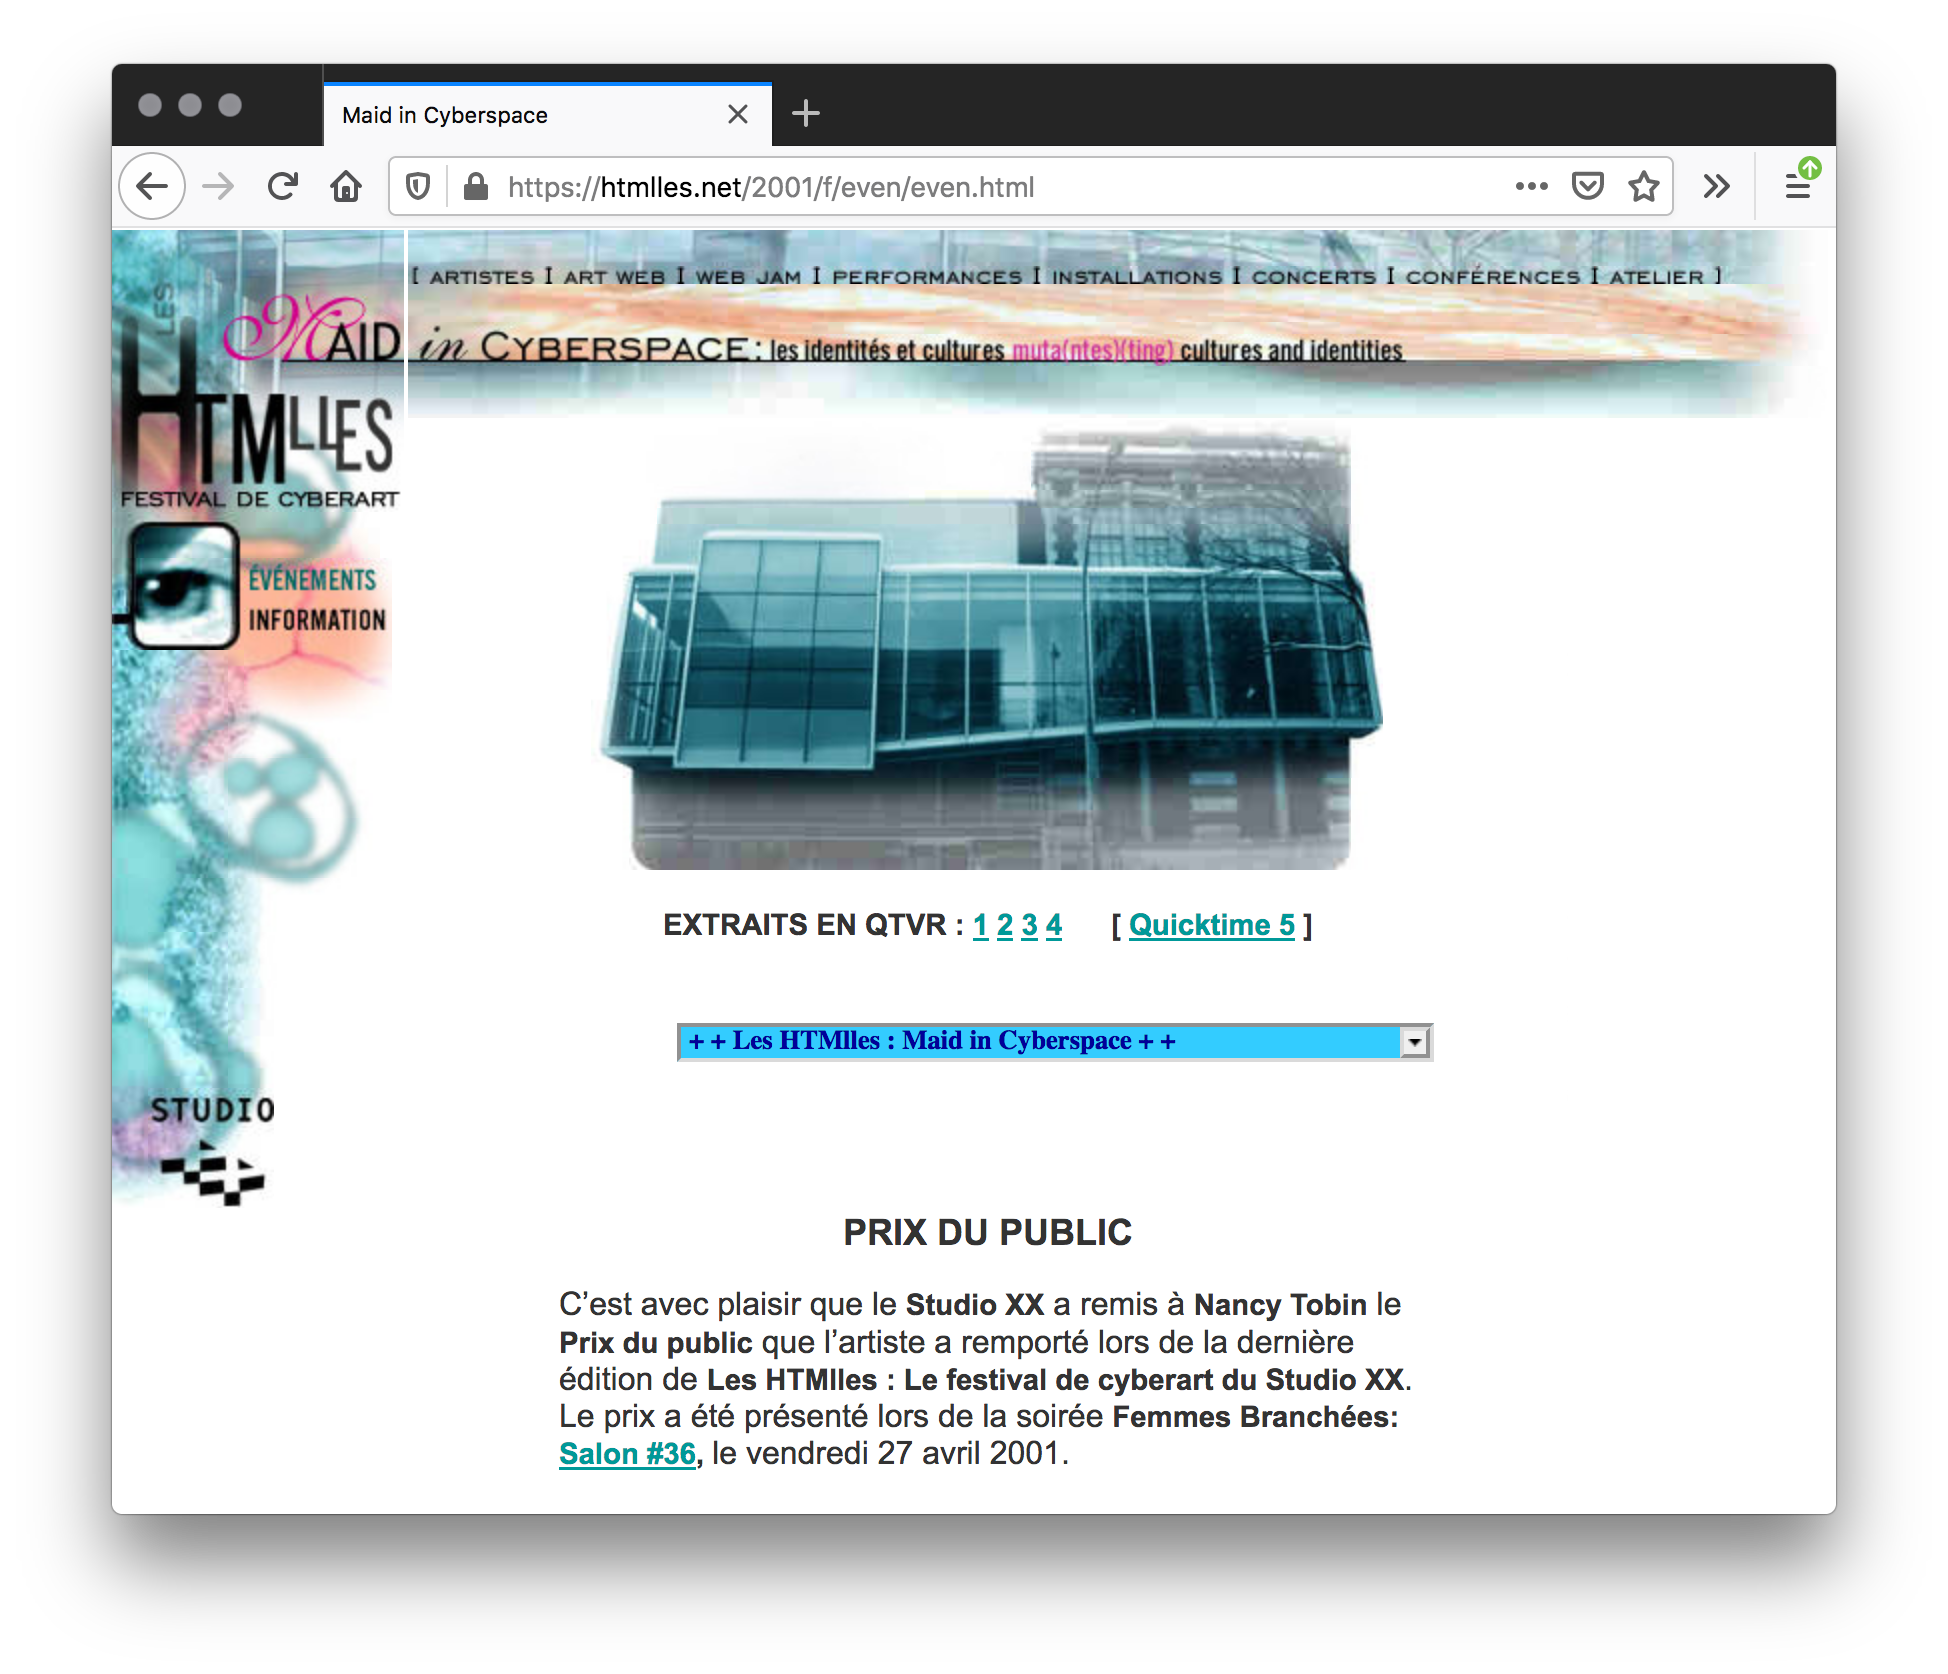Click the browser bookmark/star icon
Screen dimensions: 1948x1674
coord(1645,185)
